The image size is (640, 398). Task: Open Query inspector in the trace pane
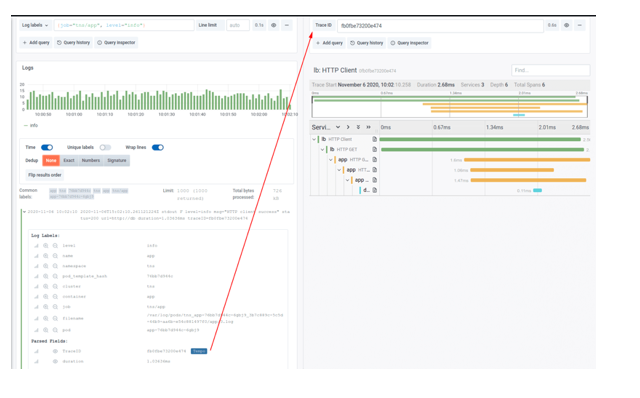pos(409,43)
